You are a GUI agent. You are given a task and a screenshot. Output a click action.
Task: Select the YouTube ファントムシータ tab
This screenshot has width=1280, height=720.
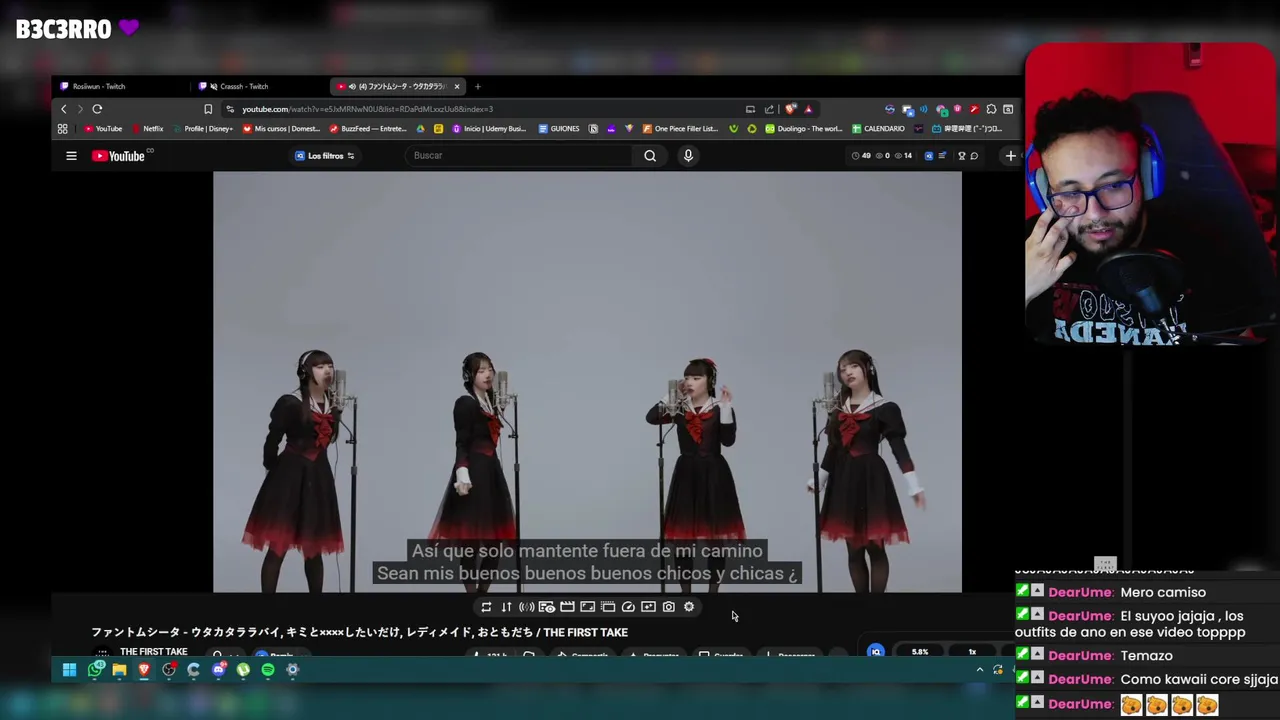(x=397, y=86)
